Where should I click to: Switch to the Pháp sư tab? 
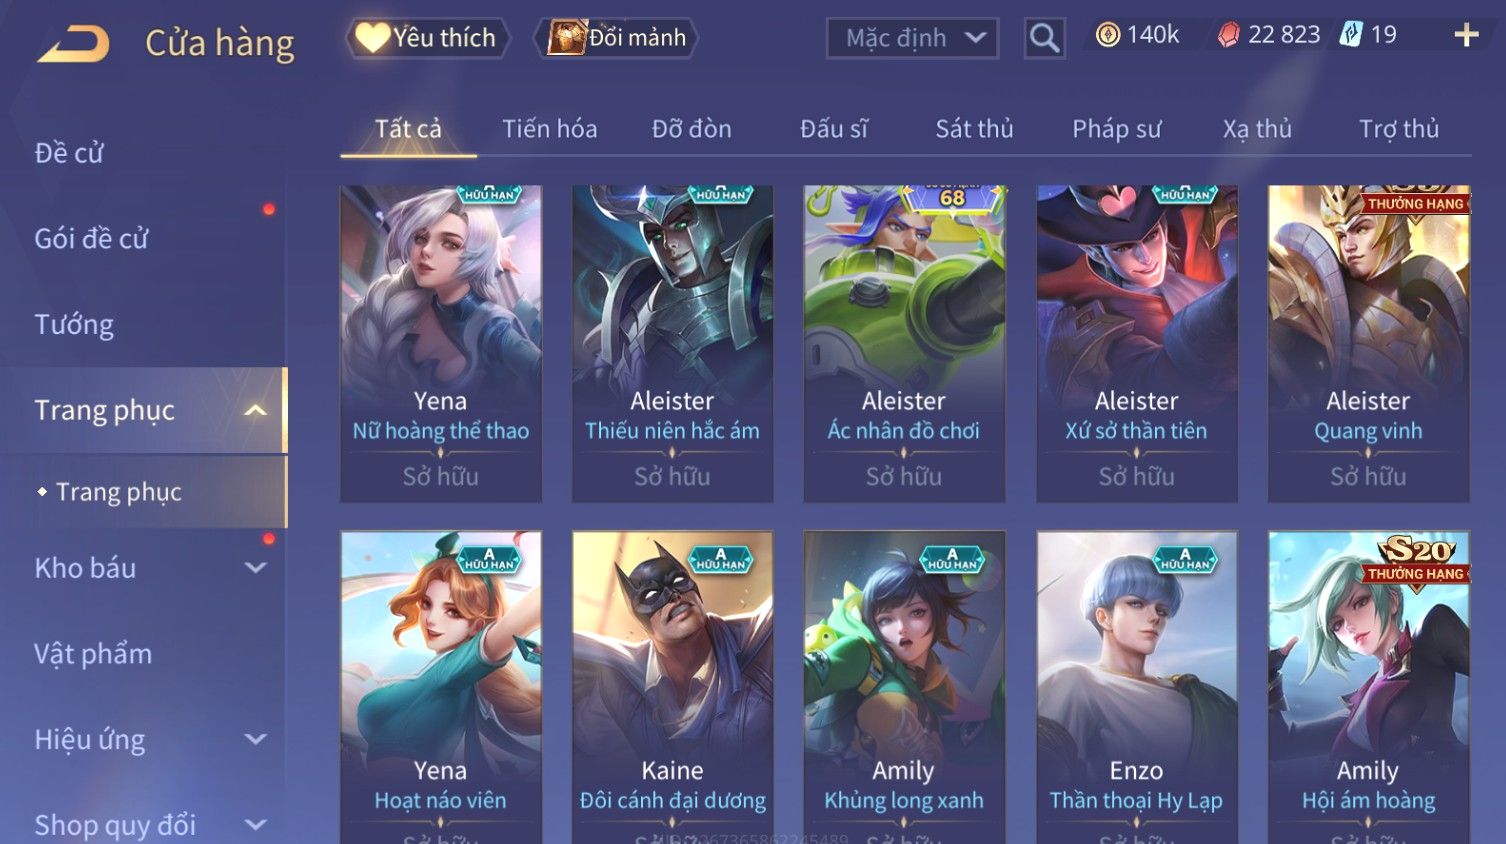click(x=1116, y=129)
